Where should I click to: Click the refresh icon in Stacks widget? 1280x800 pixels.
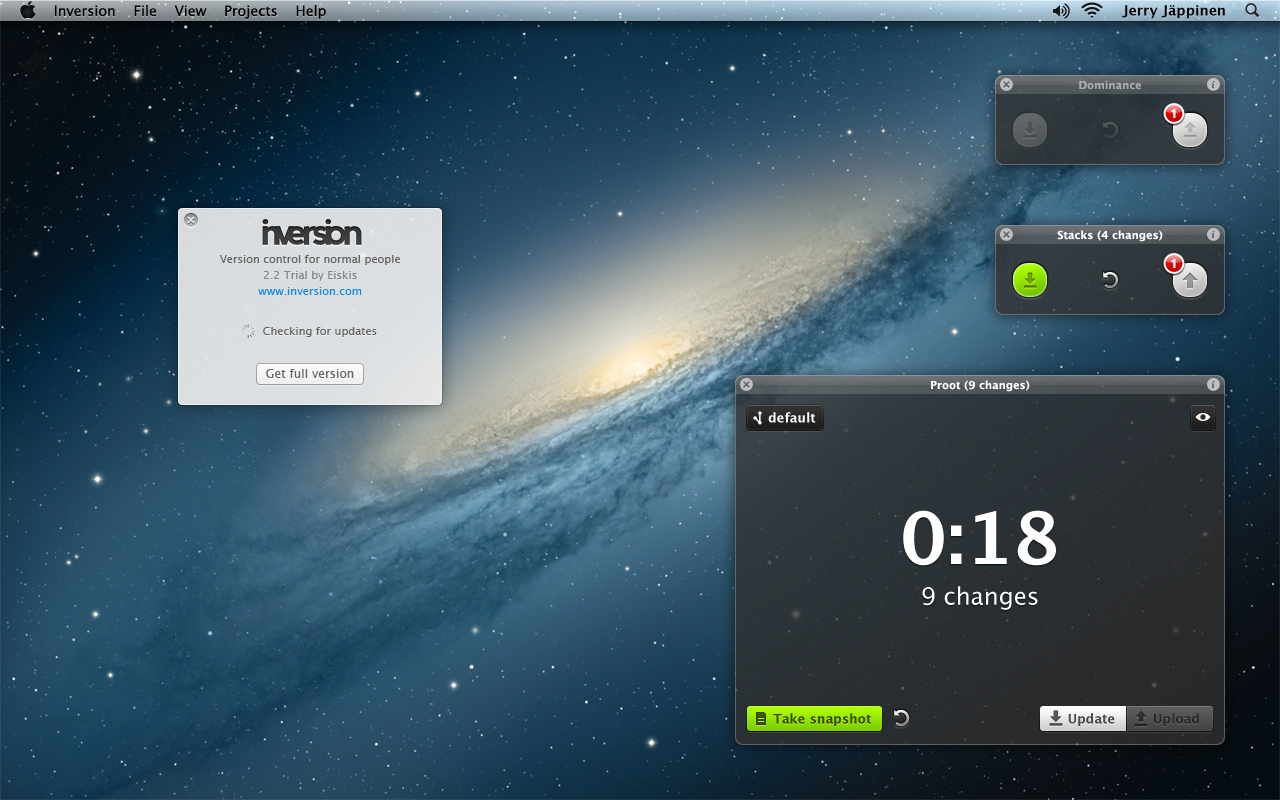[x=1110, y=280]
